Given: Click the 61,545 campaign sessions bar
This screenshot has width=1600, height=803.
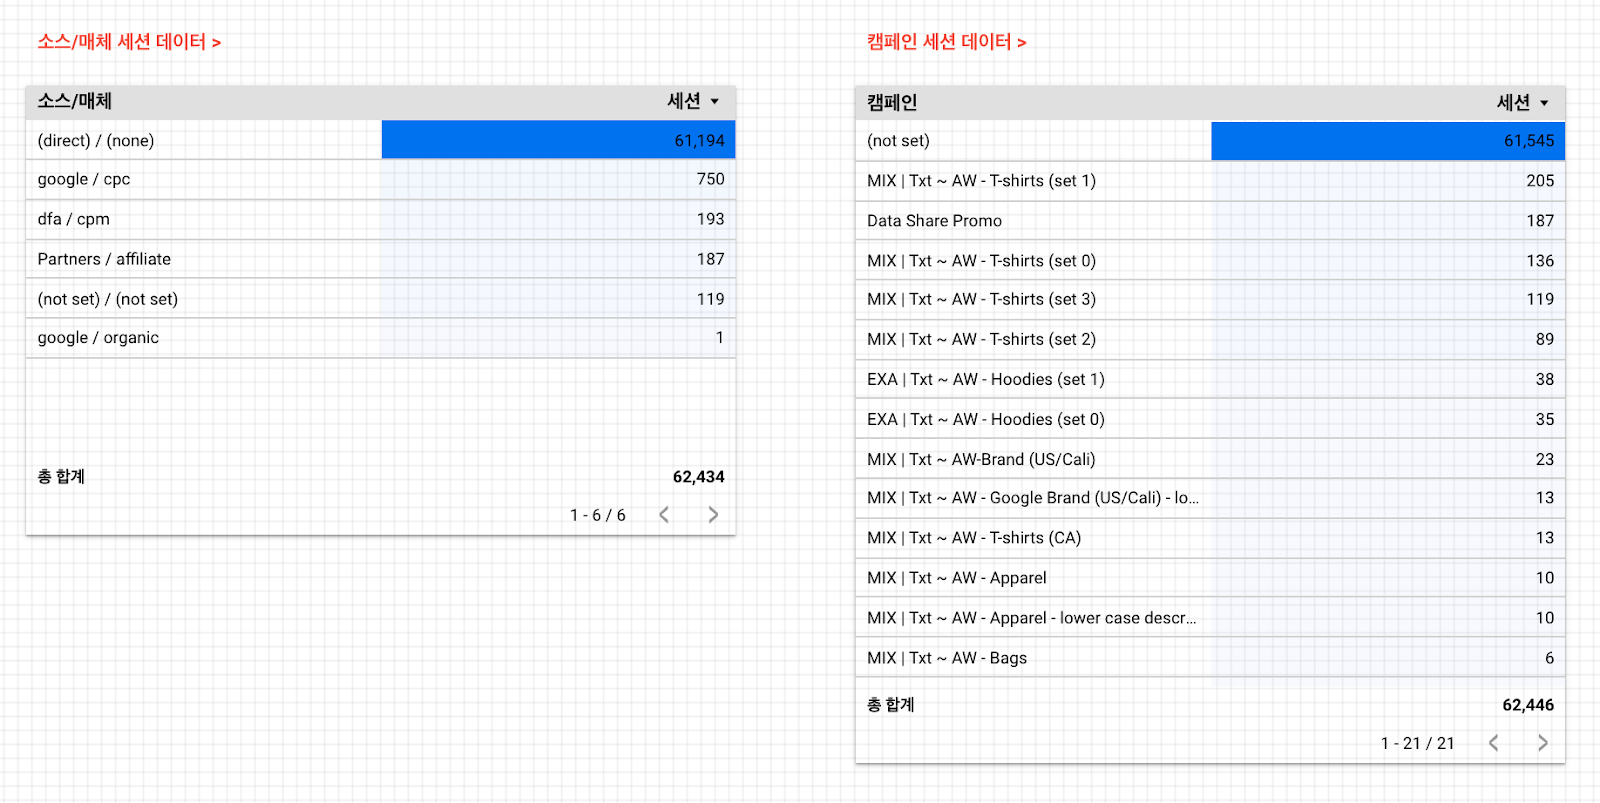Looking at the screenshot, I should point(1388,141).
